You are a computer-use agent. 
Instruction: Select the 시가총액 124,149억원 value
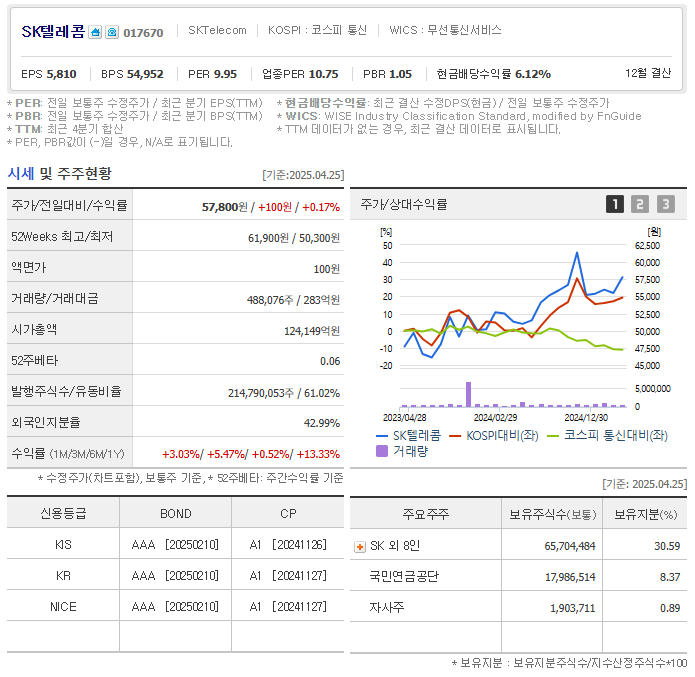[x=312, y=331]
